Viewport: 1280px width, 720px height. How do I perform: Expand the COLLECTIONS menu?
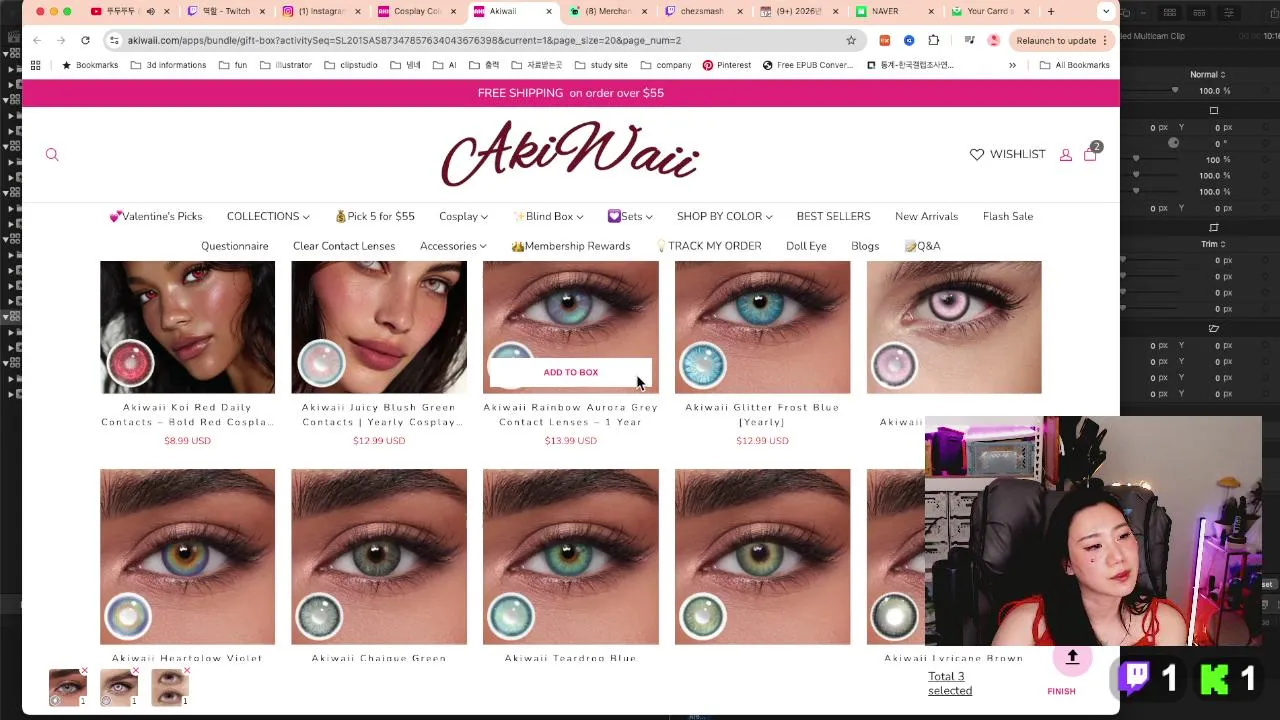[268, 216]
